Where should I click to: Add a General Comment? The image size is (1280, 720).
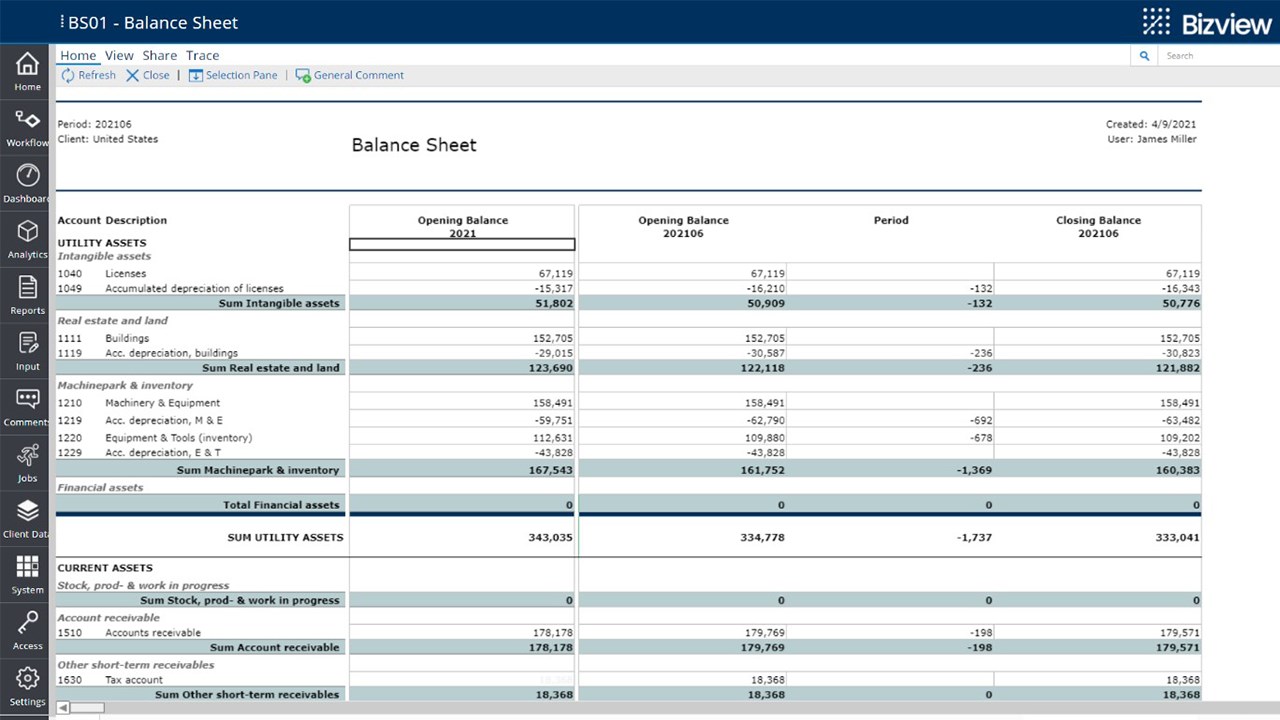349,75
